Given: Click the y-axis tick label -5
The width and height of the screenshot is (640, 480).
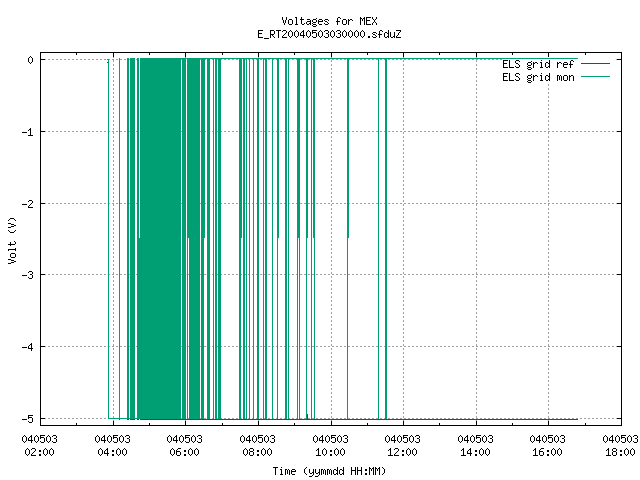Looking at the screenshot, I should pyautogui.click(x=28, y=419).
